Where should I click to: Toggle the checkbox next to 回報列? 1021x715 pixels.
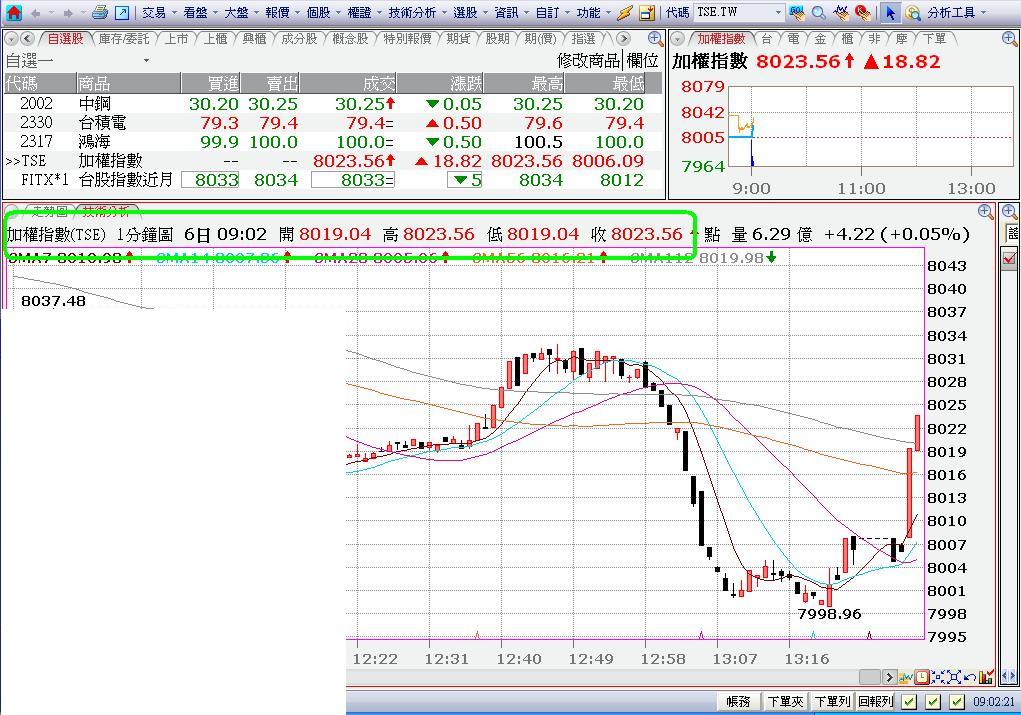point(910,701)
